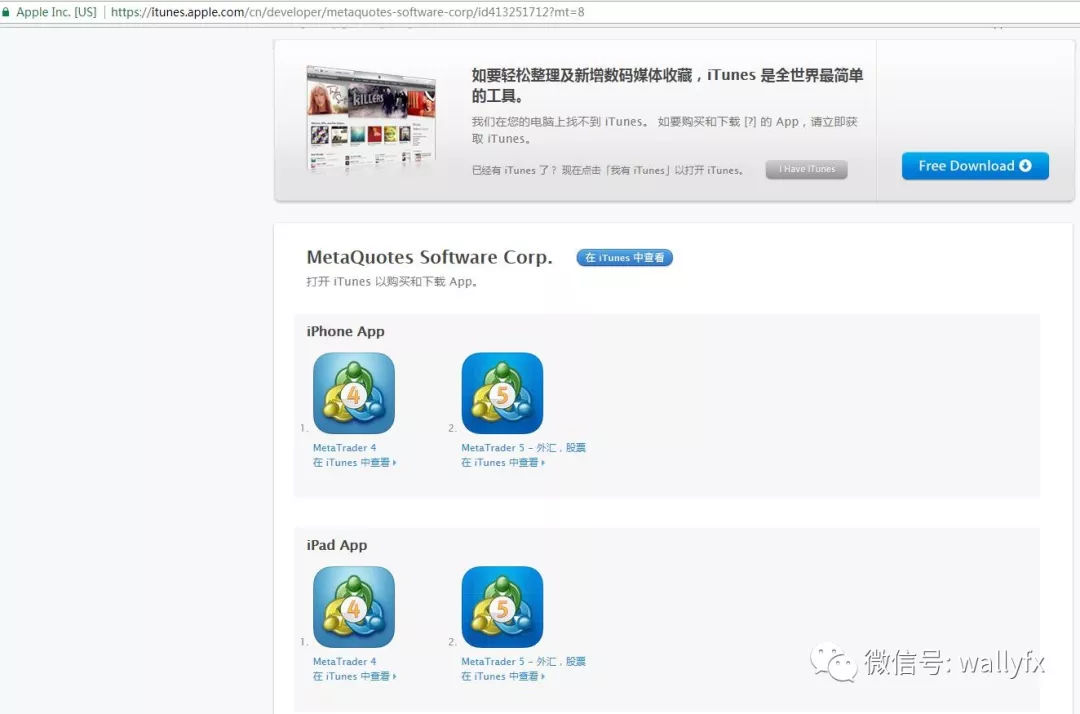
Task: Click the iPhone MetaTrader 4 app icon
Action: pyautogui.click(x=353, y=393)
